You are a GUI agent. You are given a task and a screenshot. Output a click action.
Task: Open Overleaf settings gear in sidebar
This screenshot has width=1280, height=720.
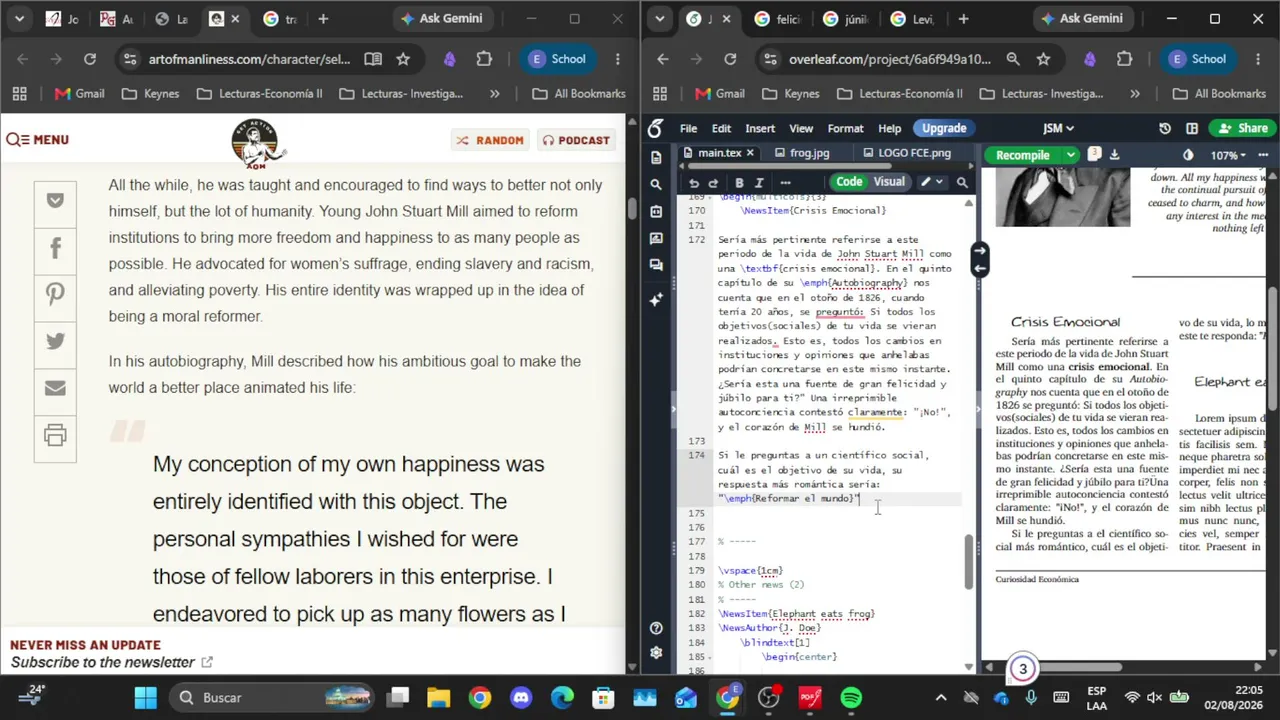pos(656,653)
